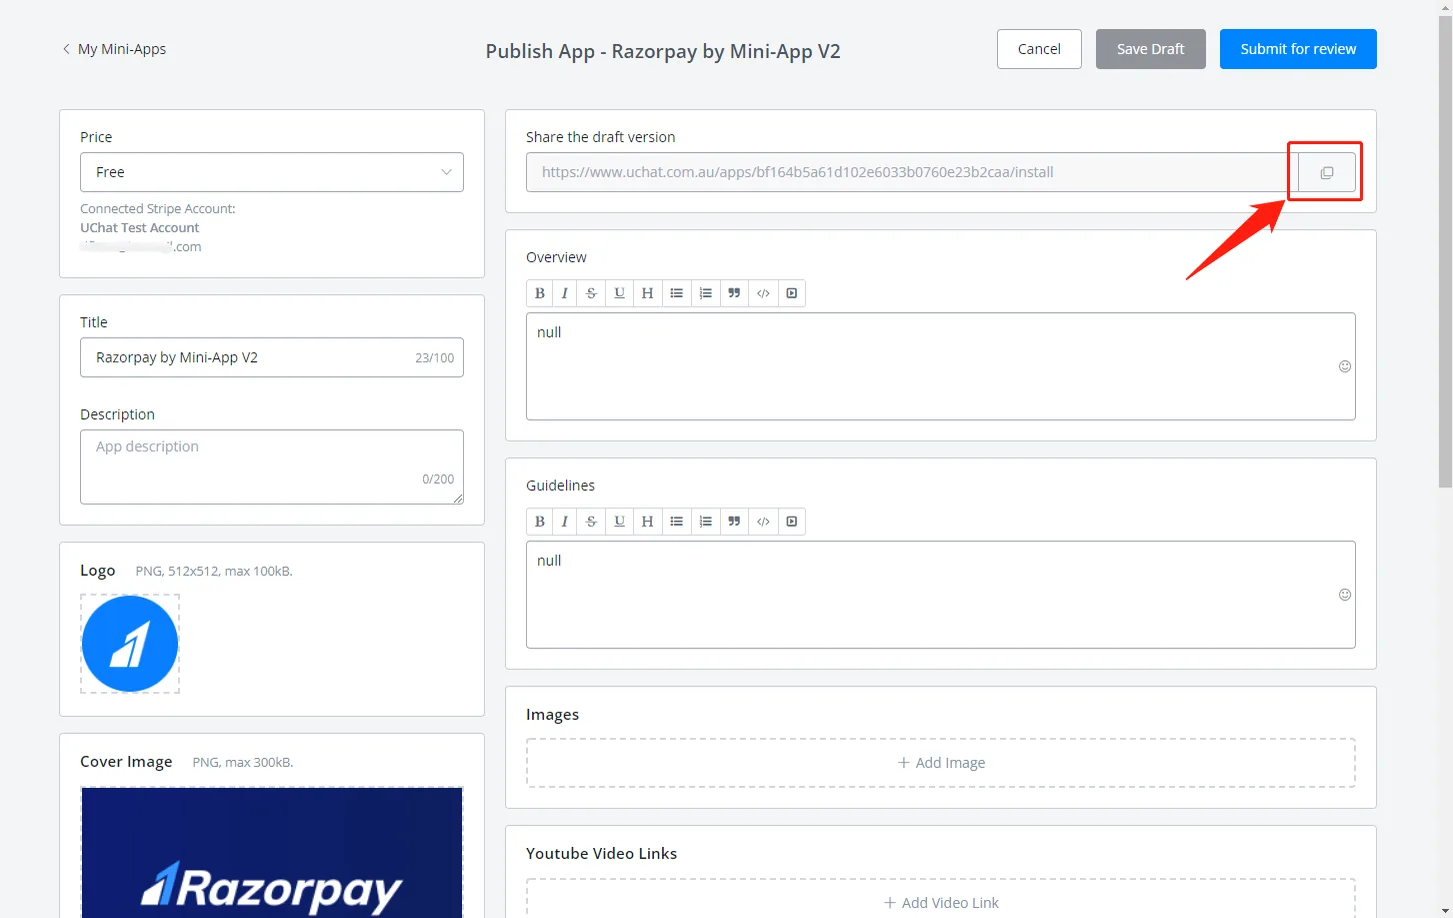Save Draft of the app

coord(1150,49)
